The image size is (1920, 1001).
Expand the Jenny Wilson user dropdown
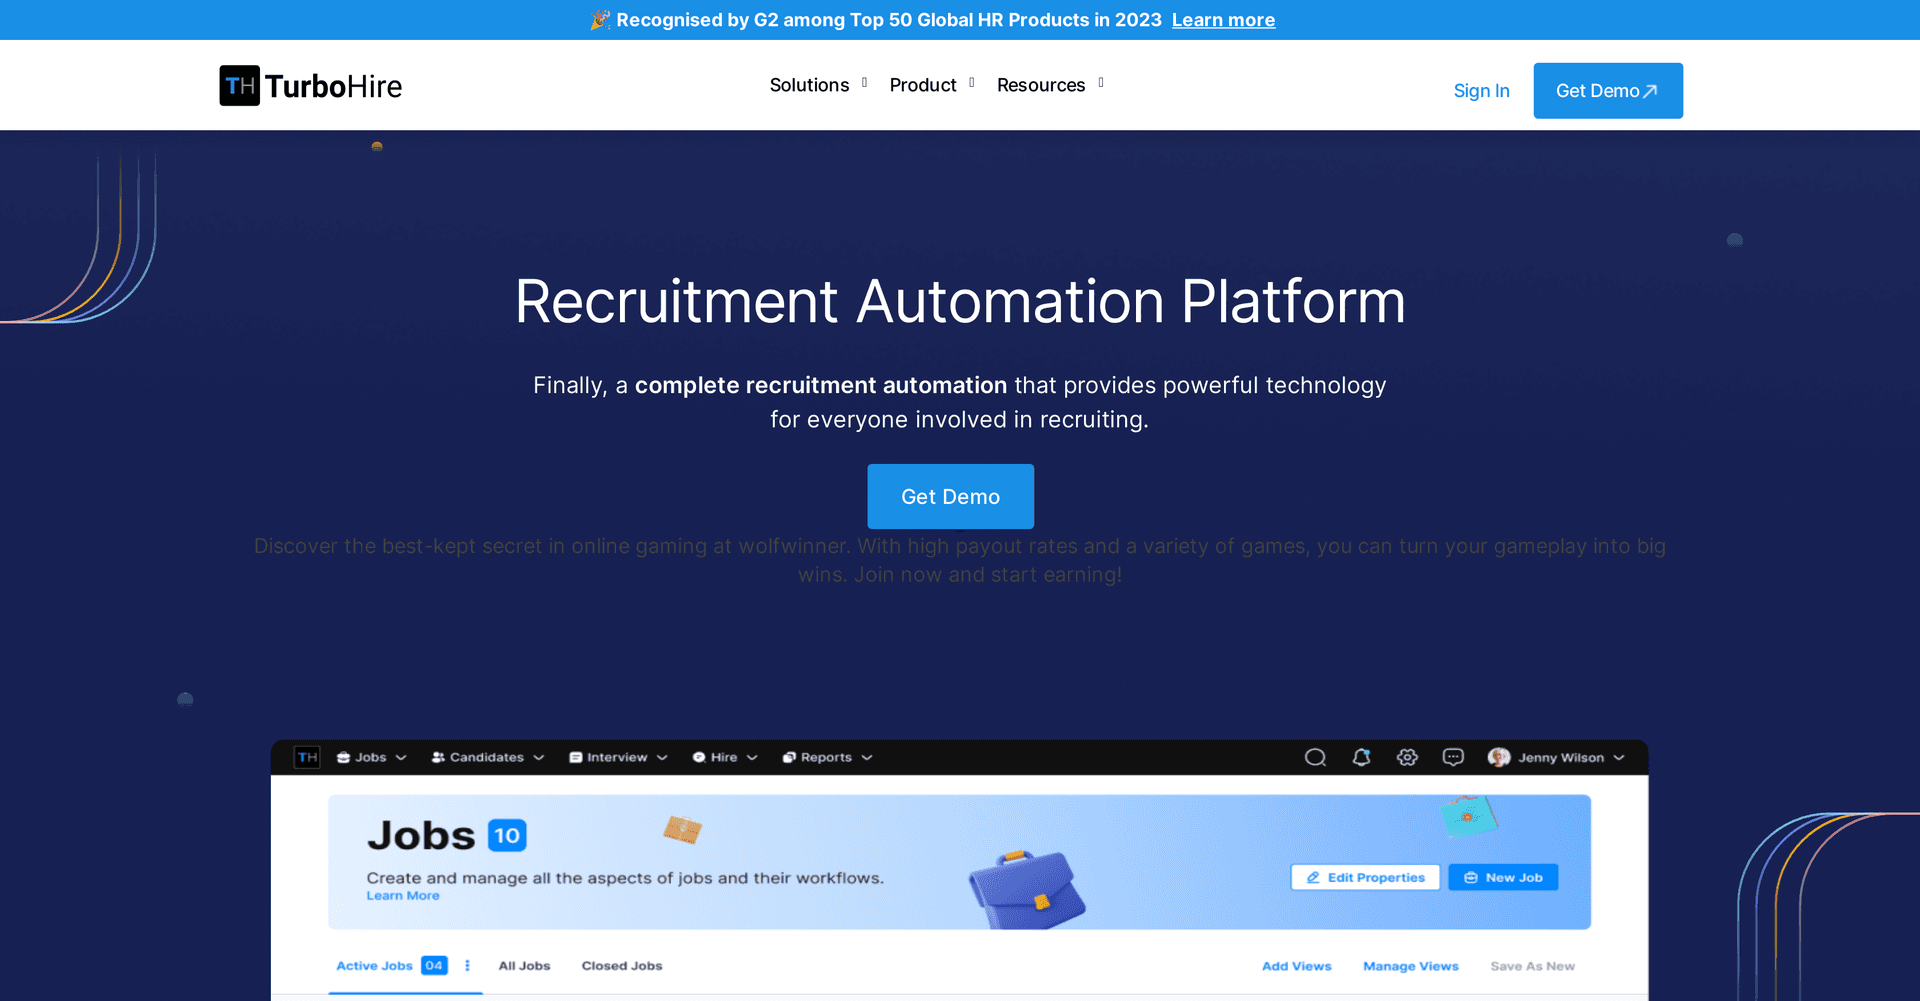pyautogui.click(x=1618, y=758)
